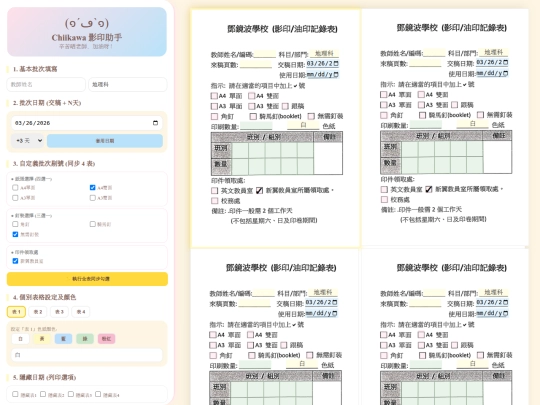
Task: Open 交稿日期 calendar icon in top-left form
Action: pos(336,64)
